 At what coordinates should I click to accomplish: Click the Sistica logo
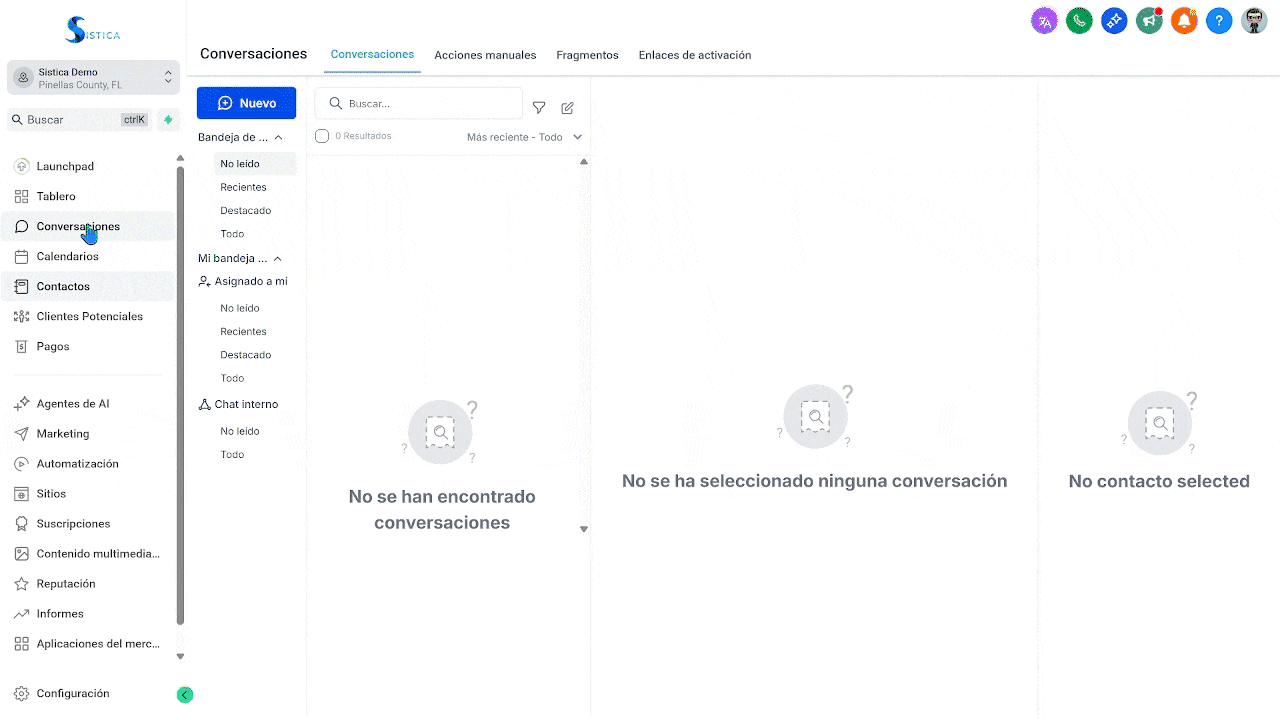pyautogui.click(x=92, y=30)
